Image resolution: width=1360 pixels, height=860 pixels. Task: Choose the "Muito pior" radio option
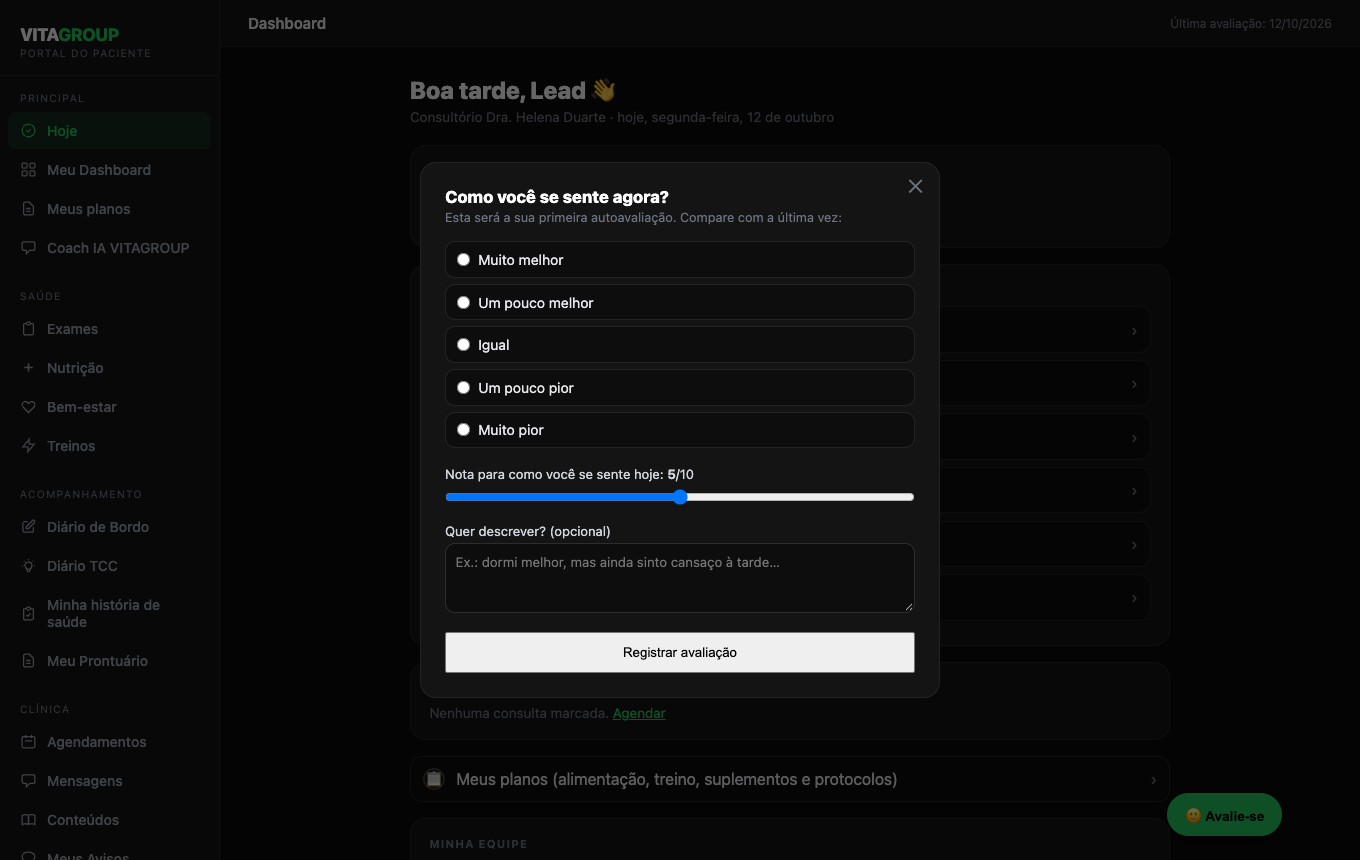coord(463,430)
